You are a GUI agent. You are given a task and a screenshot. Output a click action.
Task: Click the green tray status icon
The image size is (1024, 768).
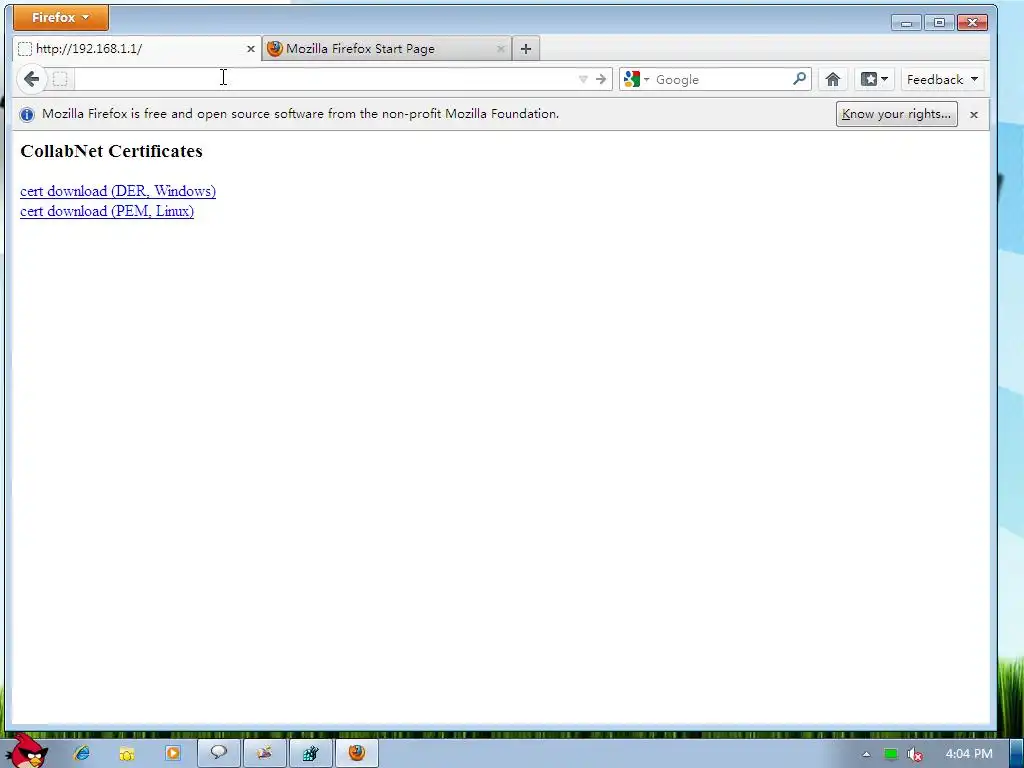pyautogui.click(x=891, y=754)
